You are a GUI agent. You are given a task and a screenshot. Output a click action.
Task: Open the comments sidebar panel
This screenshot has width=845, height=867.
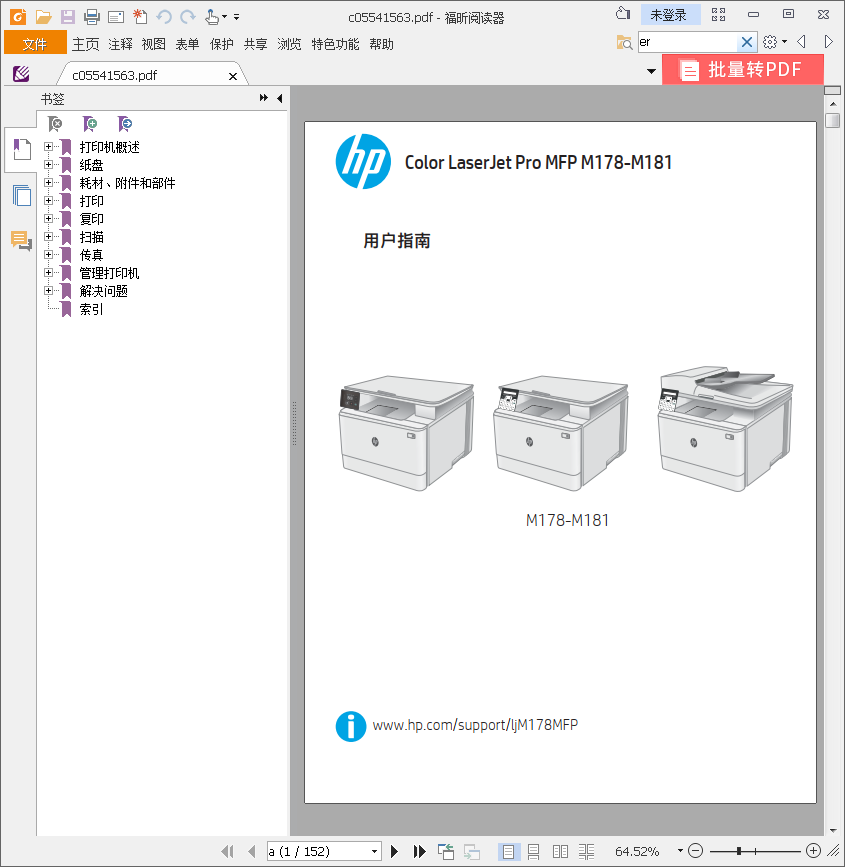[22, 241]
